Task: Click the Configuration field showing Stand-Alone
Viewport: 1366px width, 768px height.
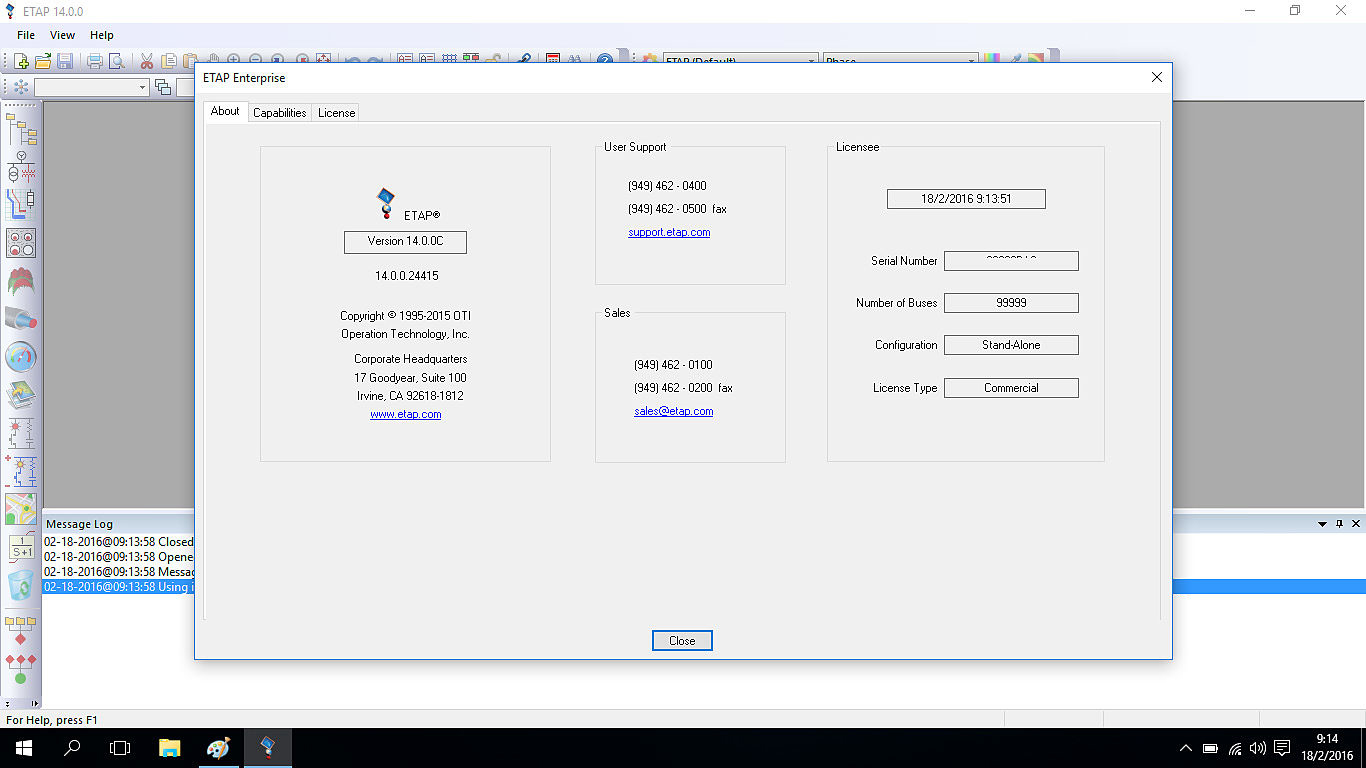Action: (x=1011, y=345)
